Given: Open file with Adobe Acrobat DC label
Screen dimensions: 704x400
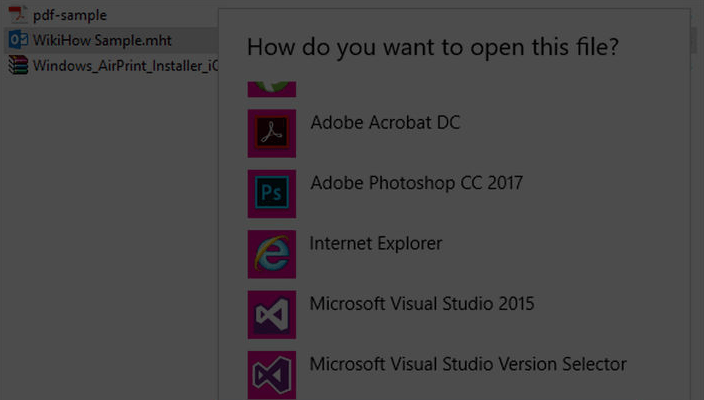Looking at the screenshot, I should 385,123.
